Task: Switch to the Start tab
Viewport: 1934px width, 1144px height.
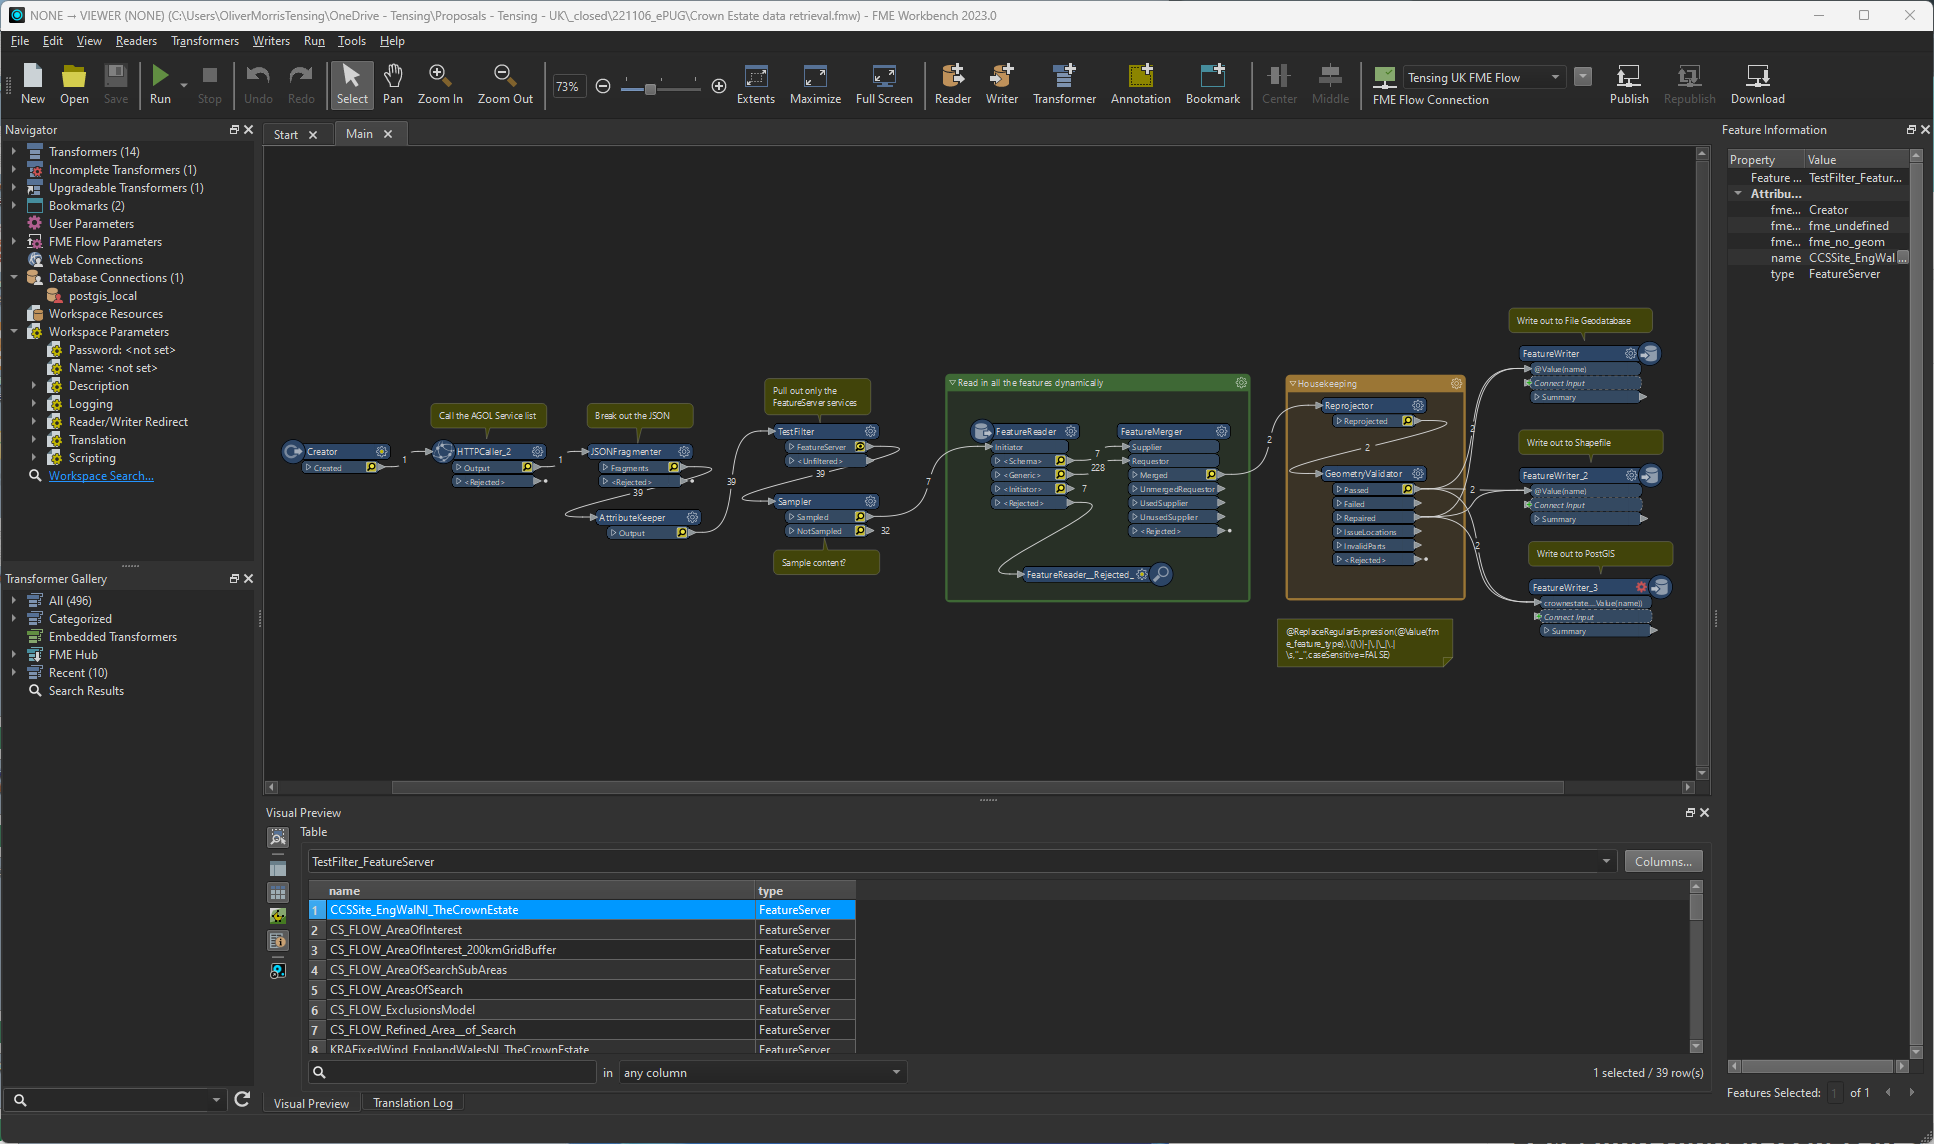Action: [x=285, y=133]
